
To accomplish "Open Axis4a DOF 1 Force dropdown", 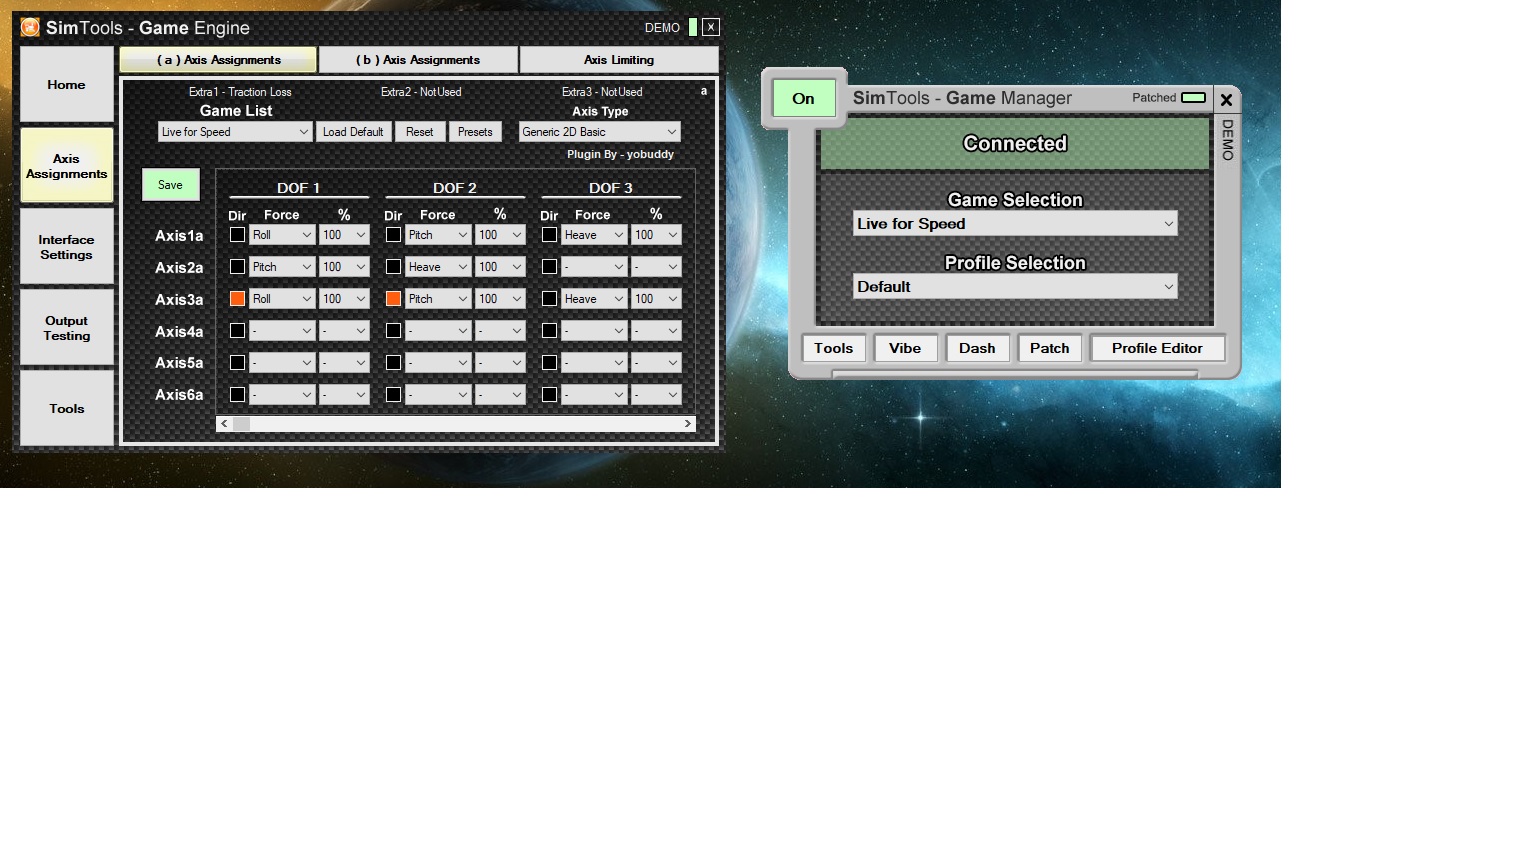I will pyautogui.click(x=282, y=331).
